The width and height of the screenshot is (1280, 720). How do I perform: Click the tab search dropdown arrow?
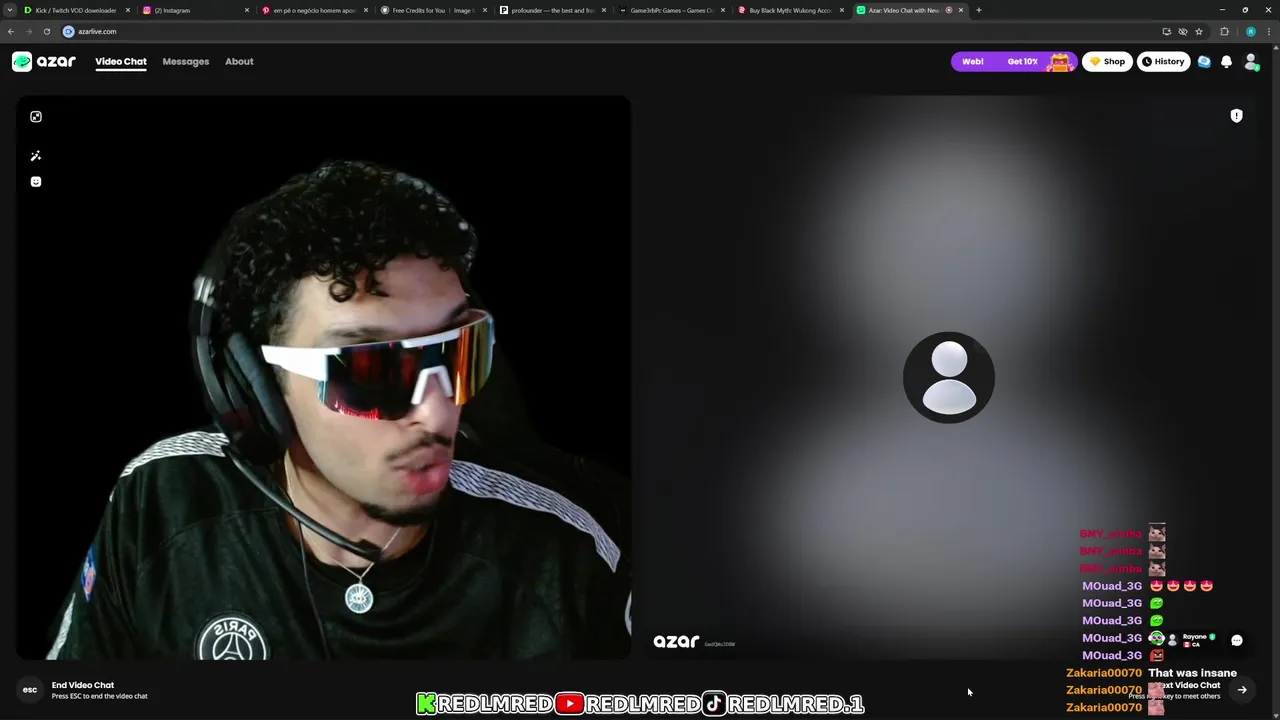pyautogui.click(x=10, y=10)
